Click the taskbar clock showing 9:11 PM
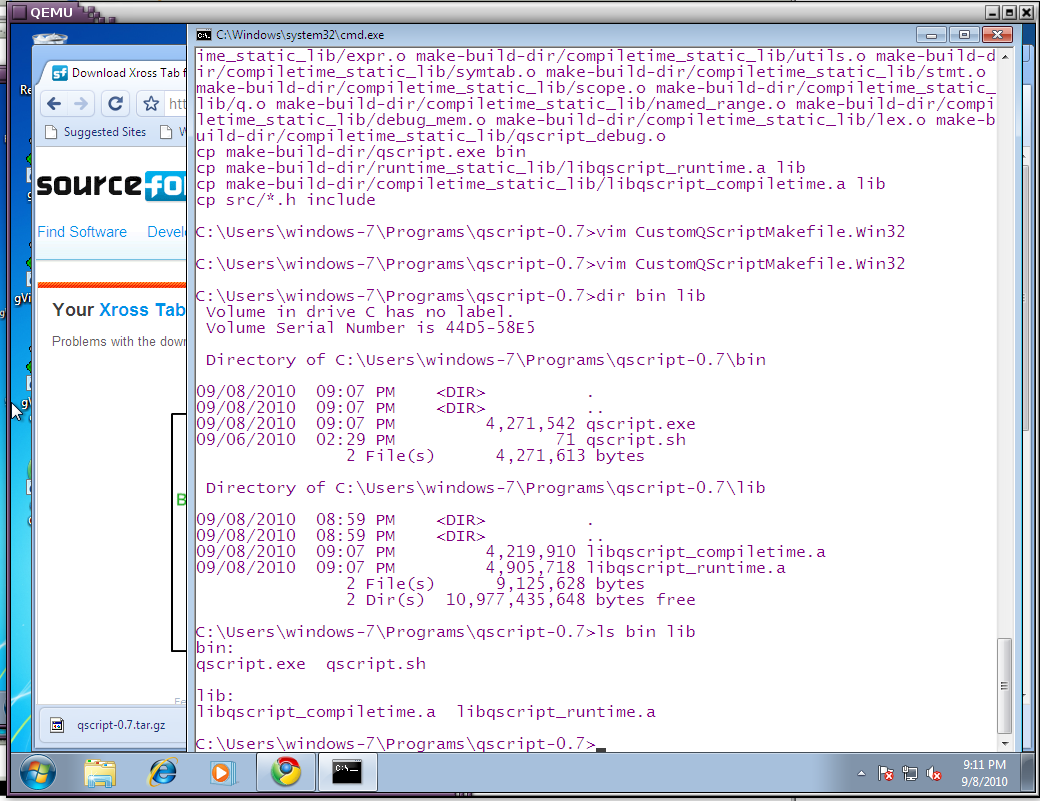This screenshot has width=1040, height=801. (x=983, y=772)
